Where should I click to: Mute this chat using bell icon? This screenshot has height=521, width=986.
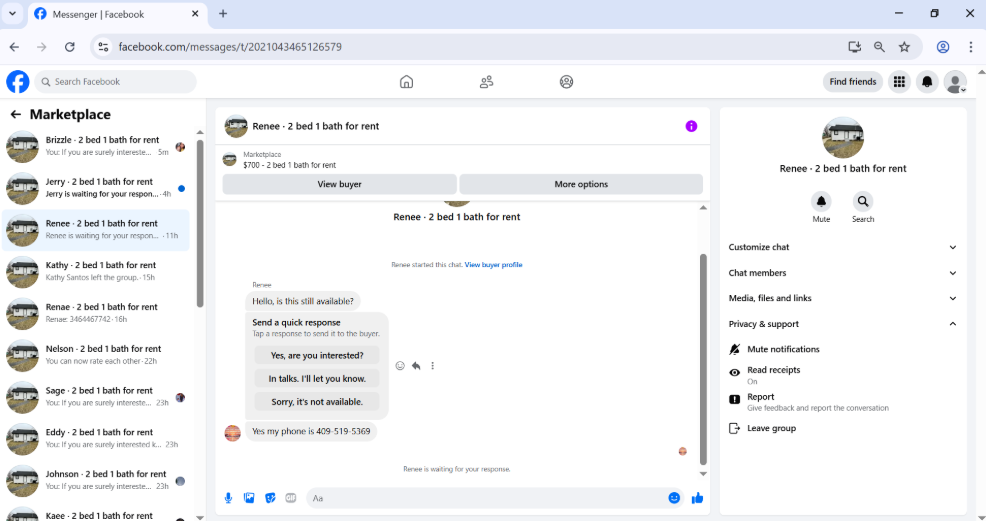tap(821, 201)
